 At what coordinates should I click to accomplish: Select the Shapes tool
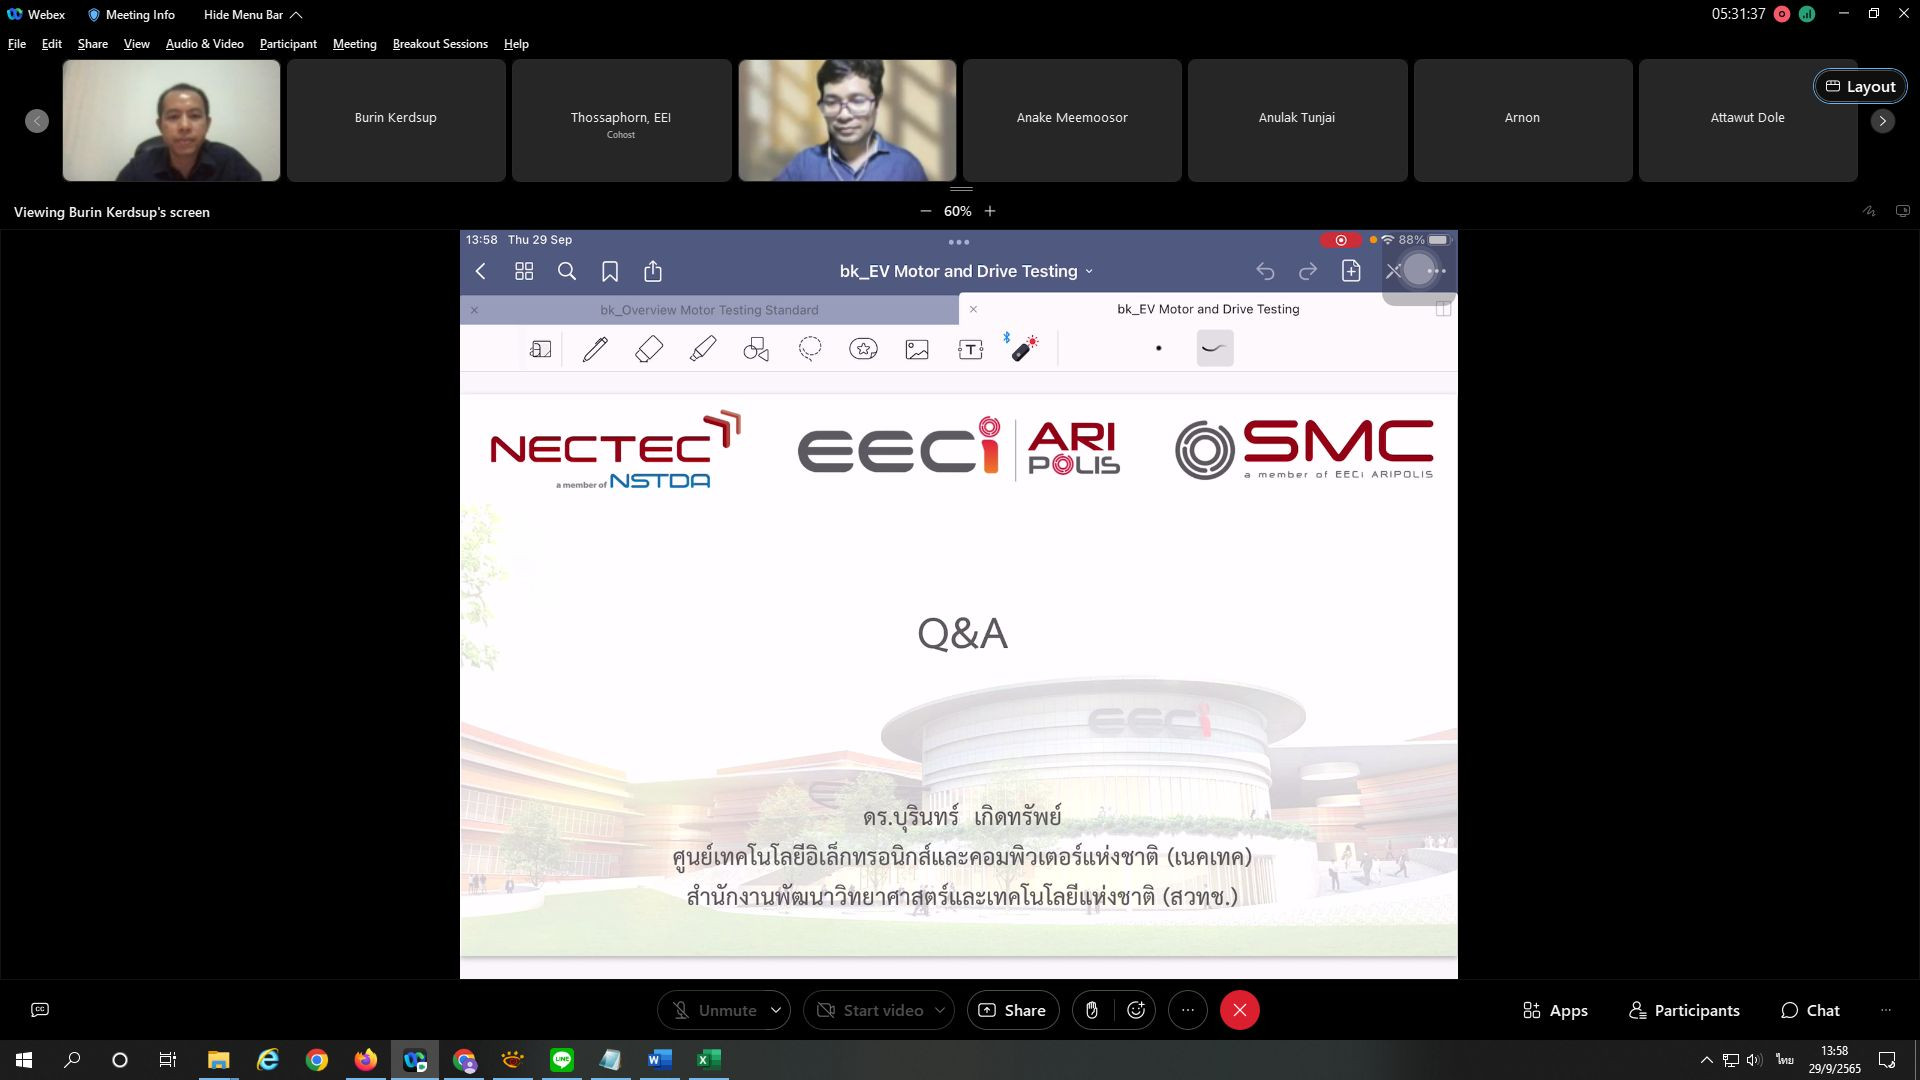click(x=756, y=349)
